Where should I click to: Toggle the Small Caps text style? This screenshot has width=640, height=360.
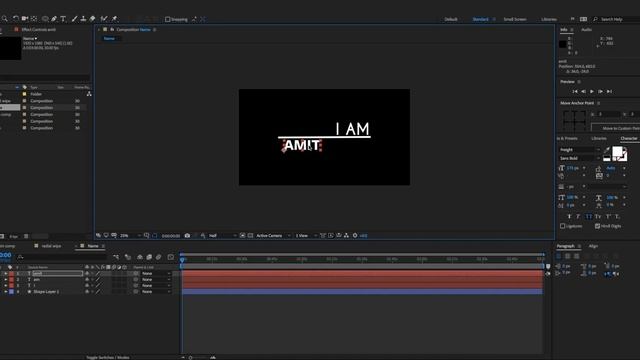pyautogui.click(x=598, y=216)
